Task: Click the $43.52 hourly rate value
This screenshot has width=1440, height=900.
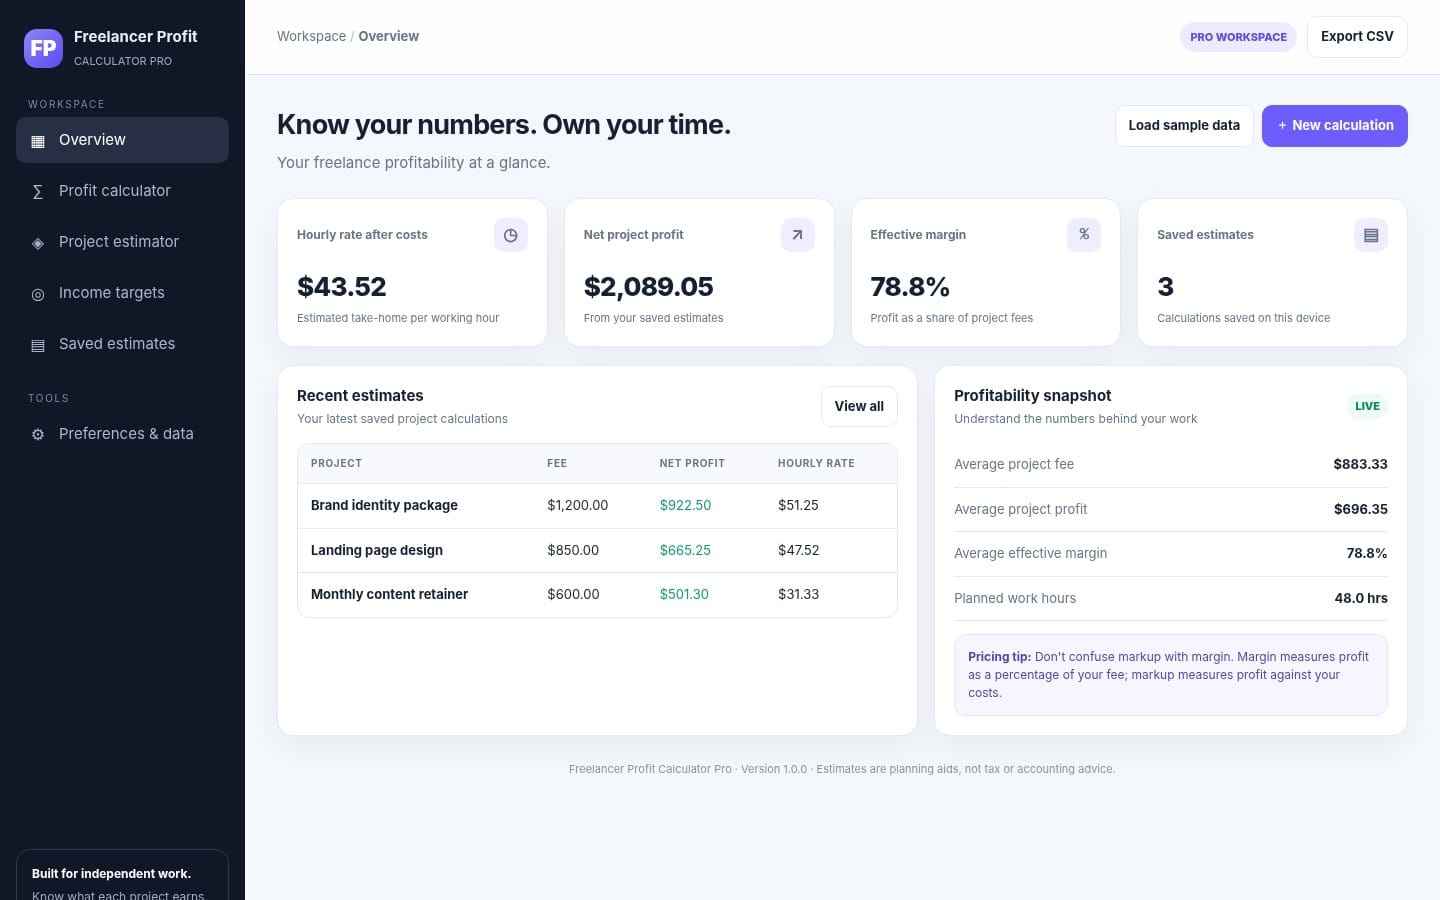Action: click(x=342, y=287)
